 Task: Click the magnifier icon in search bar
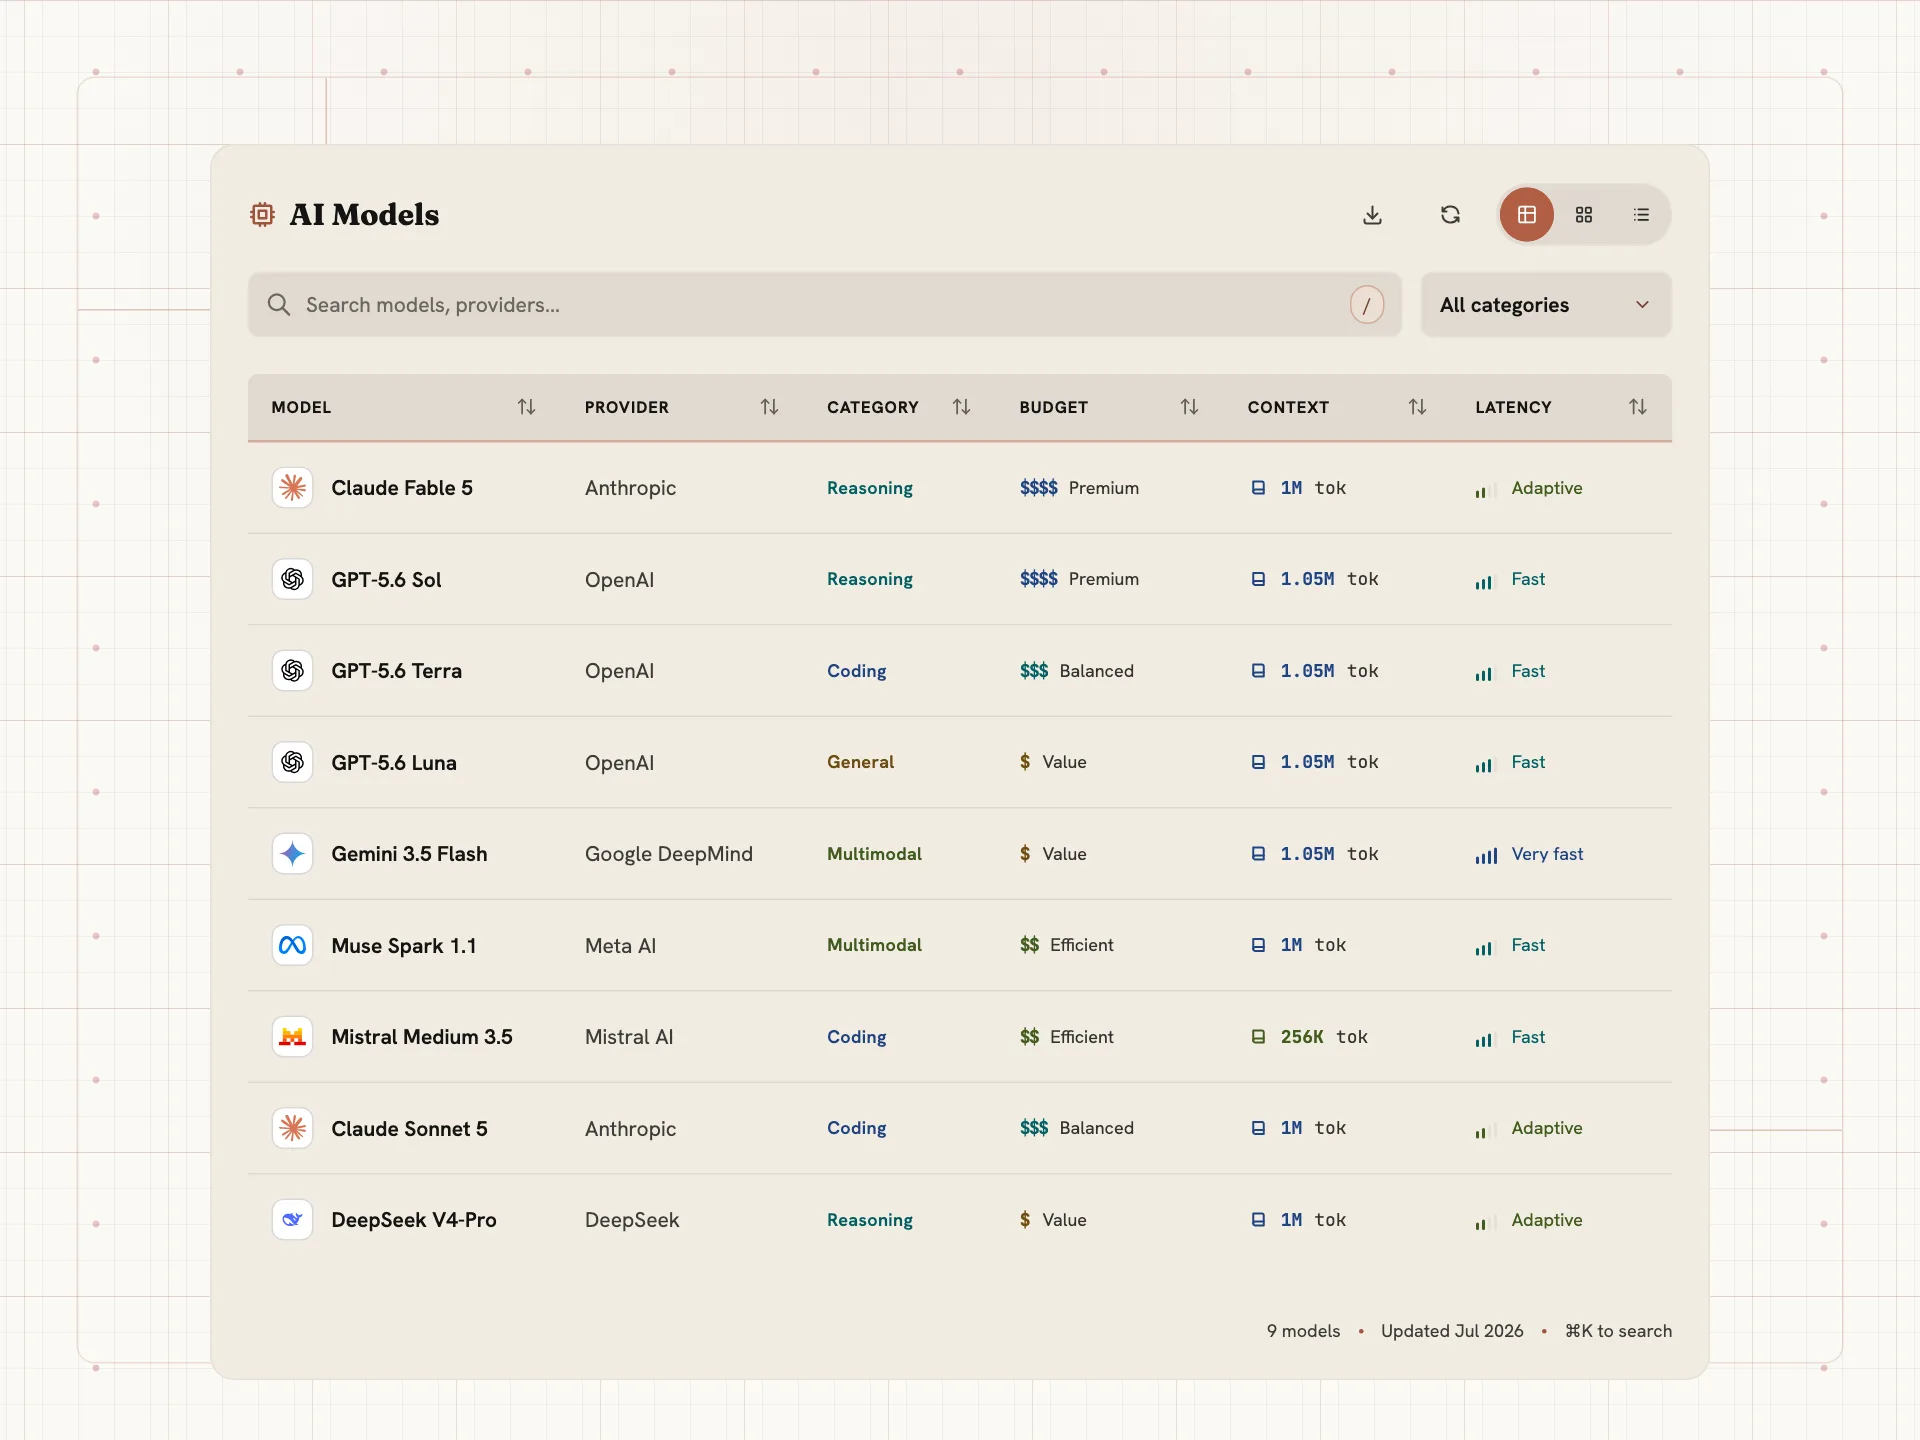279,305
